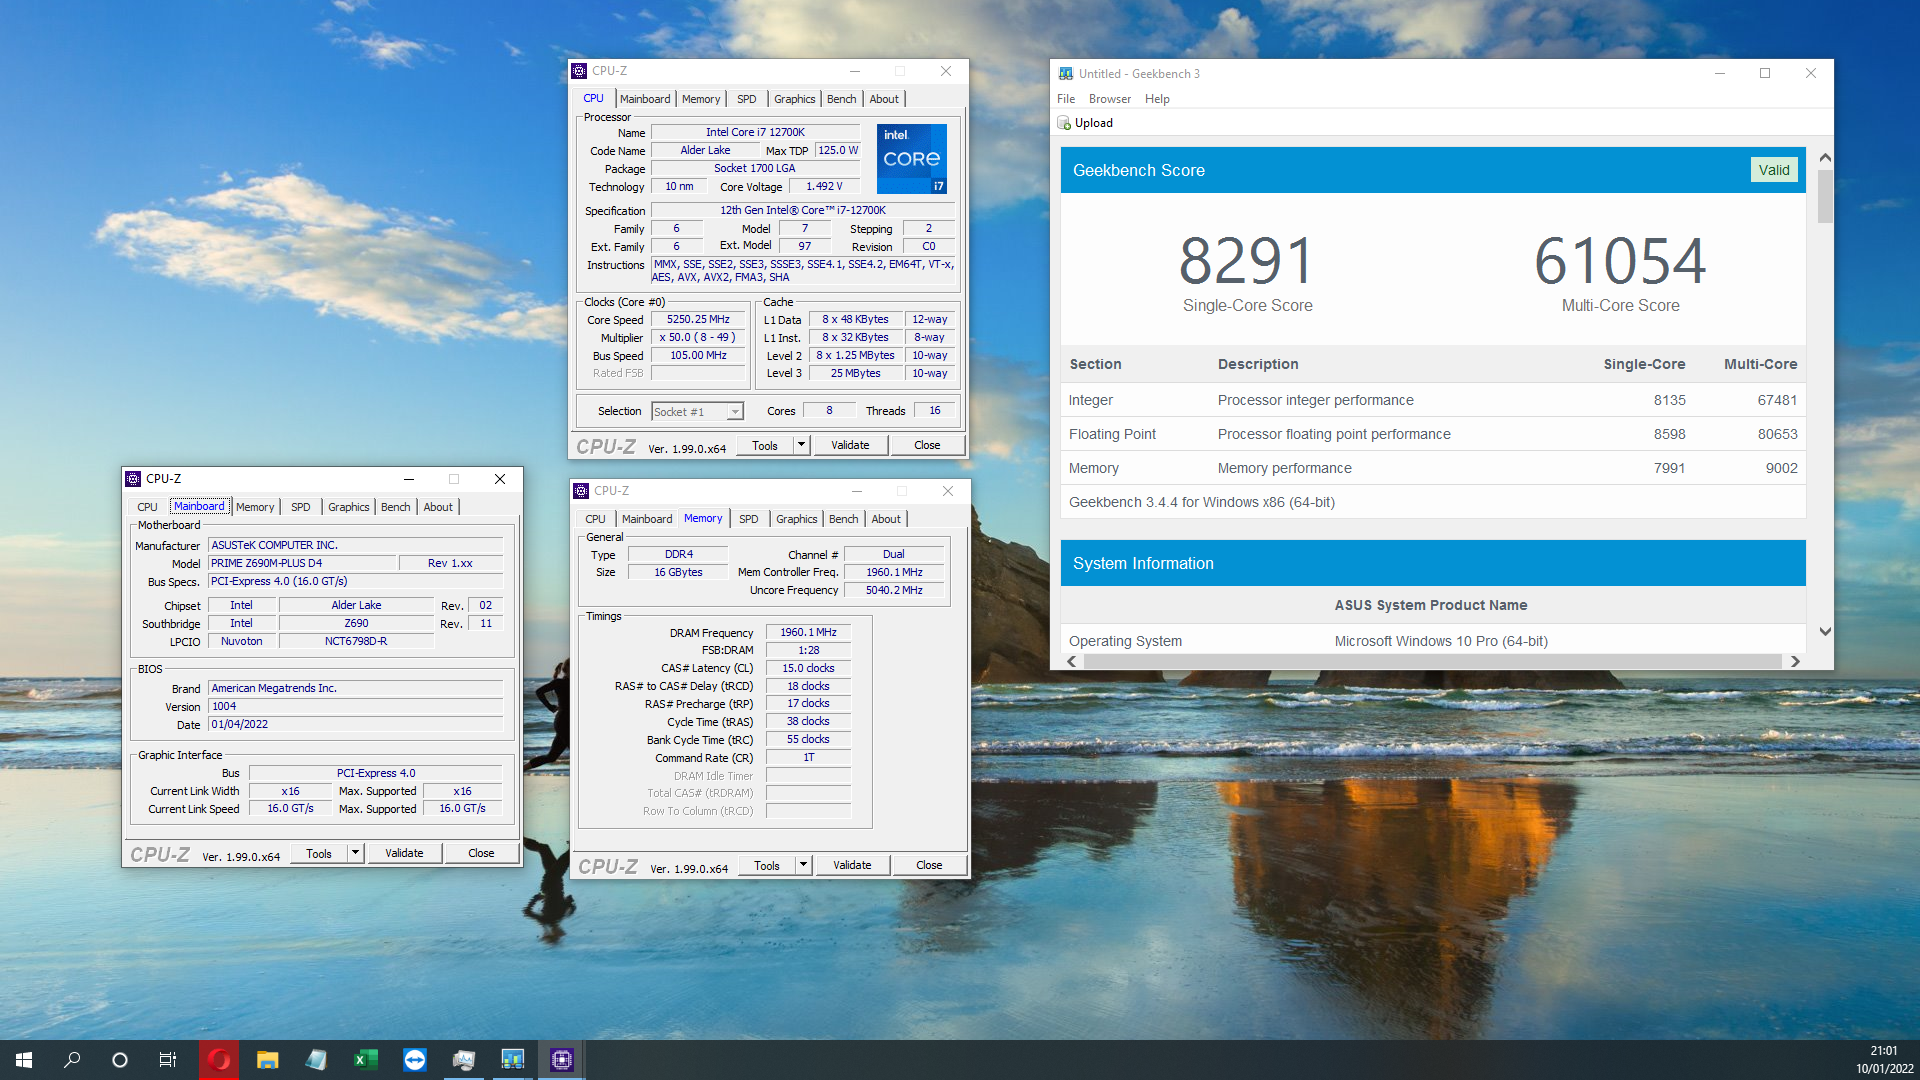This screenshot has height=1080, width=1920.
Task: Open the notepad-like taskbar icon next to File Explorer
Action: point(316,1060)
